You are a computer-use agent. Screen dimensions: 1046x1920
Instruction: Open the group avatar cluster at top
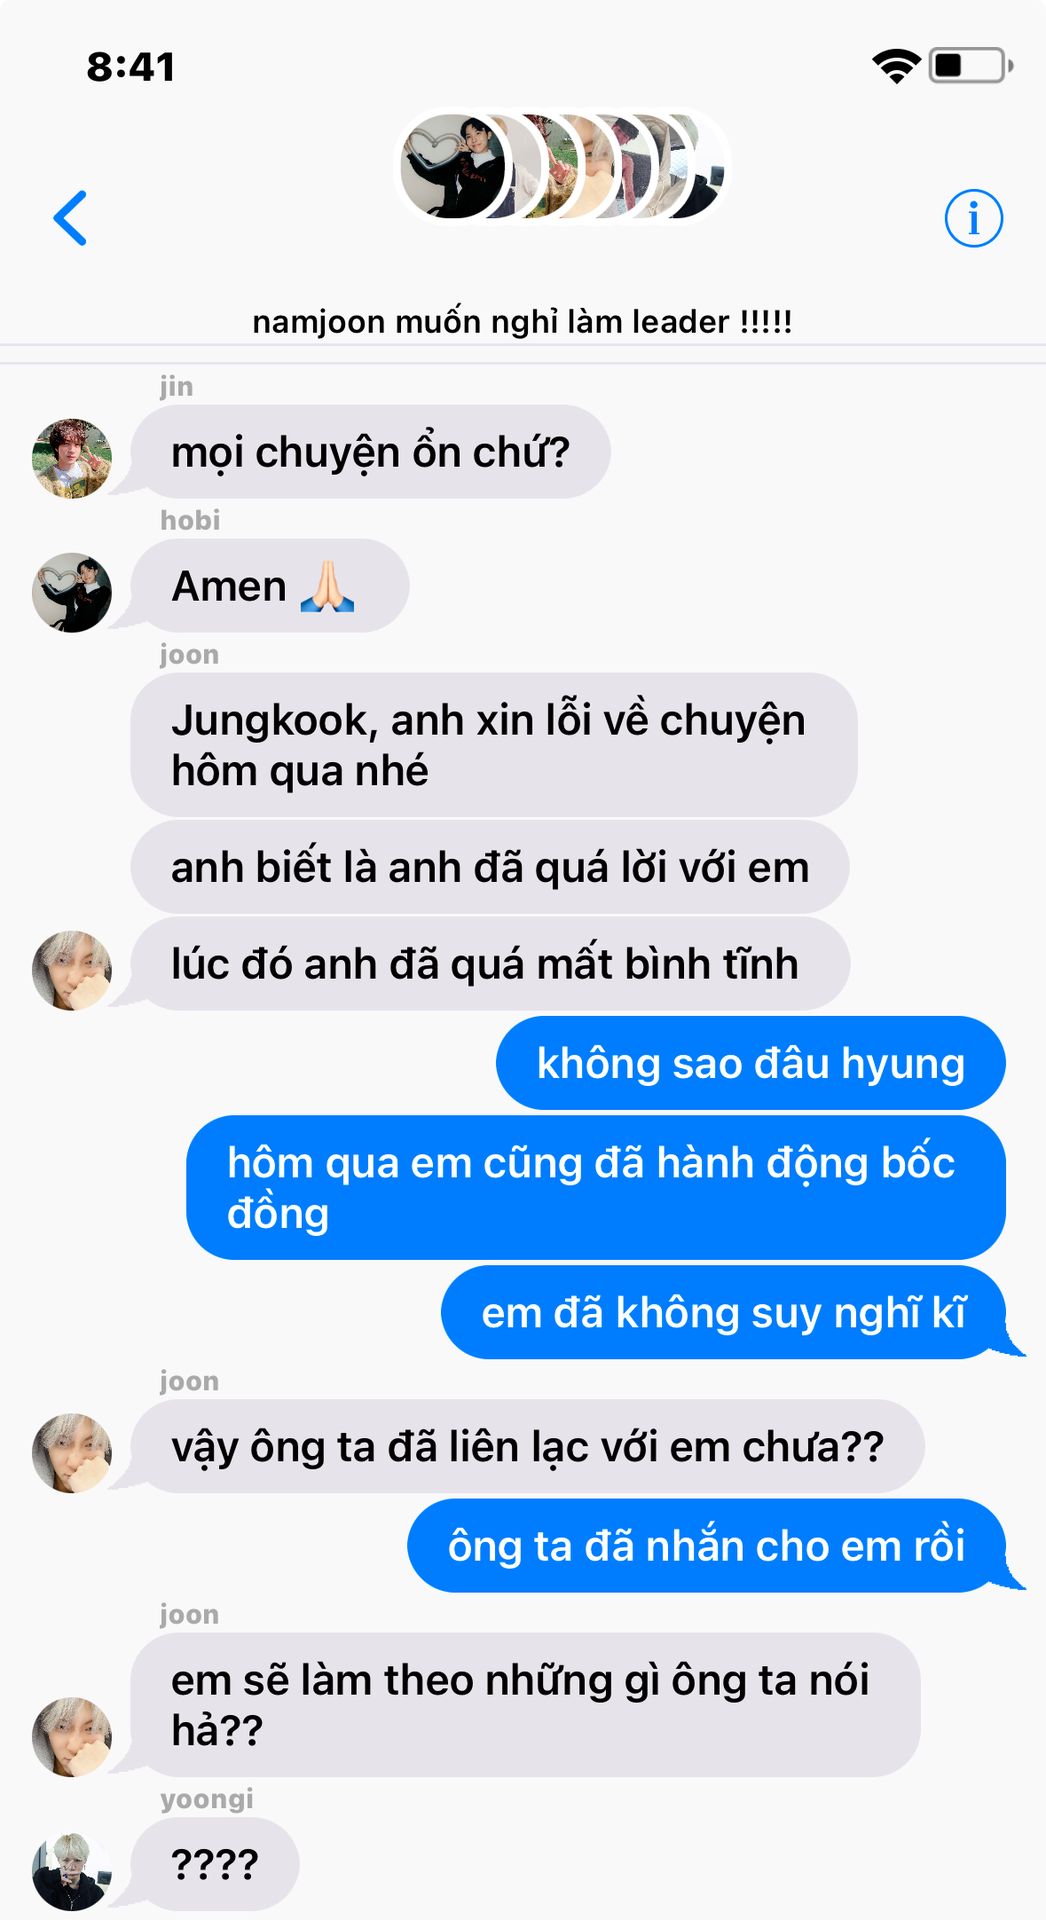[x=563, y=166]
